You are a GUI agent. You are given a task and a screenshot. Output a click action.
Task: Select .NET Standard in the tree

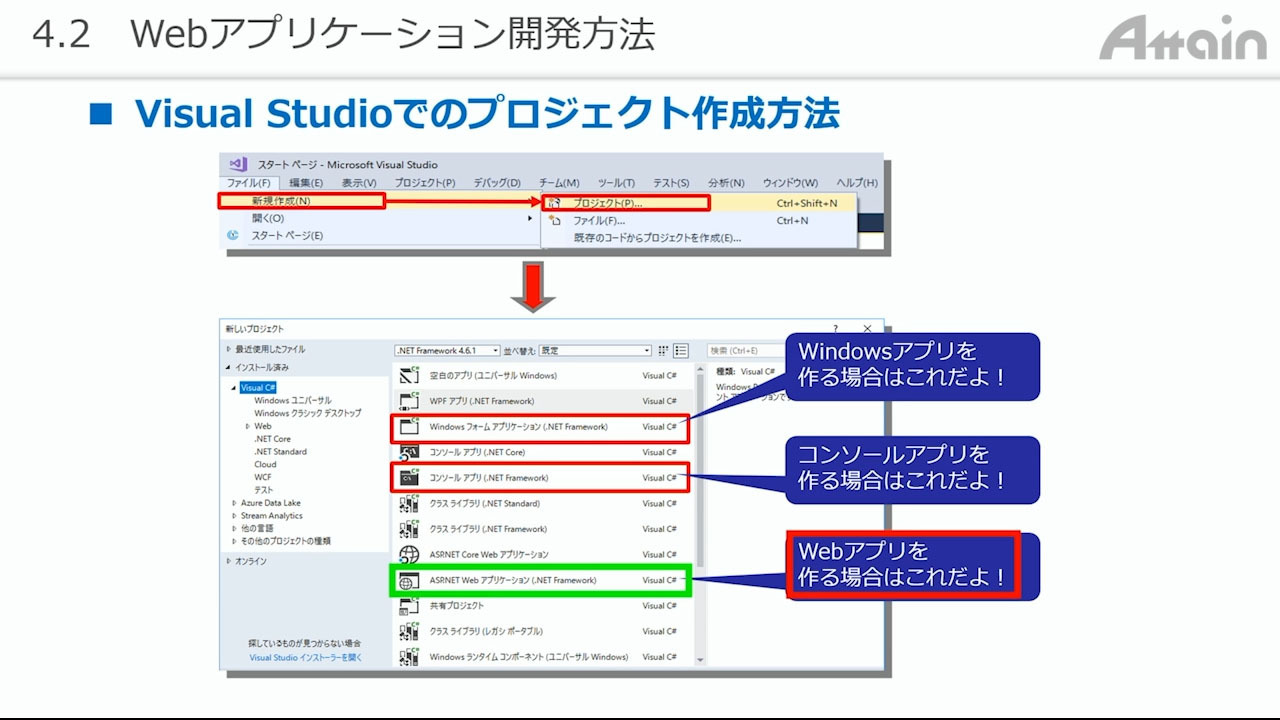tap(280, 452)
